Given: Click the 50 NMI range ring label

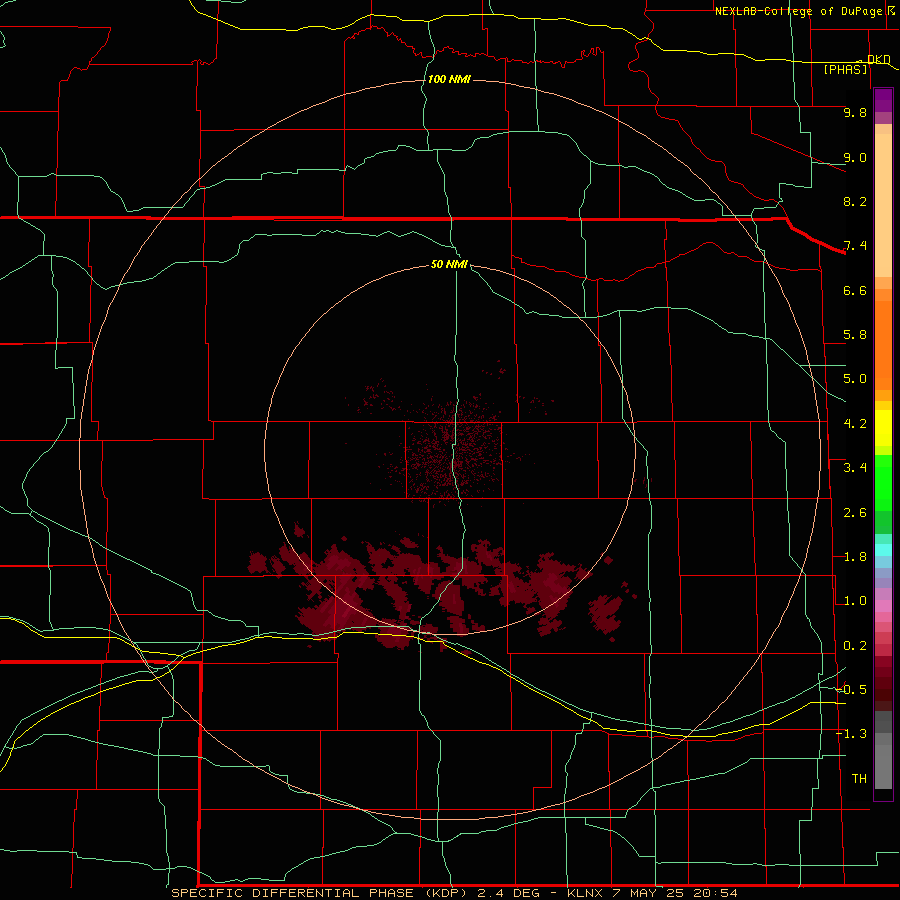Looking at the screenshot, I should (449, 264).
